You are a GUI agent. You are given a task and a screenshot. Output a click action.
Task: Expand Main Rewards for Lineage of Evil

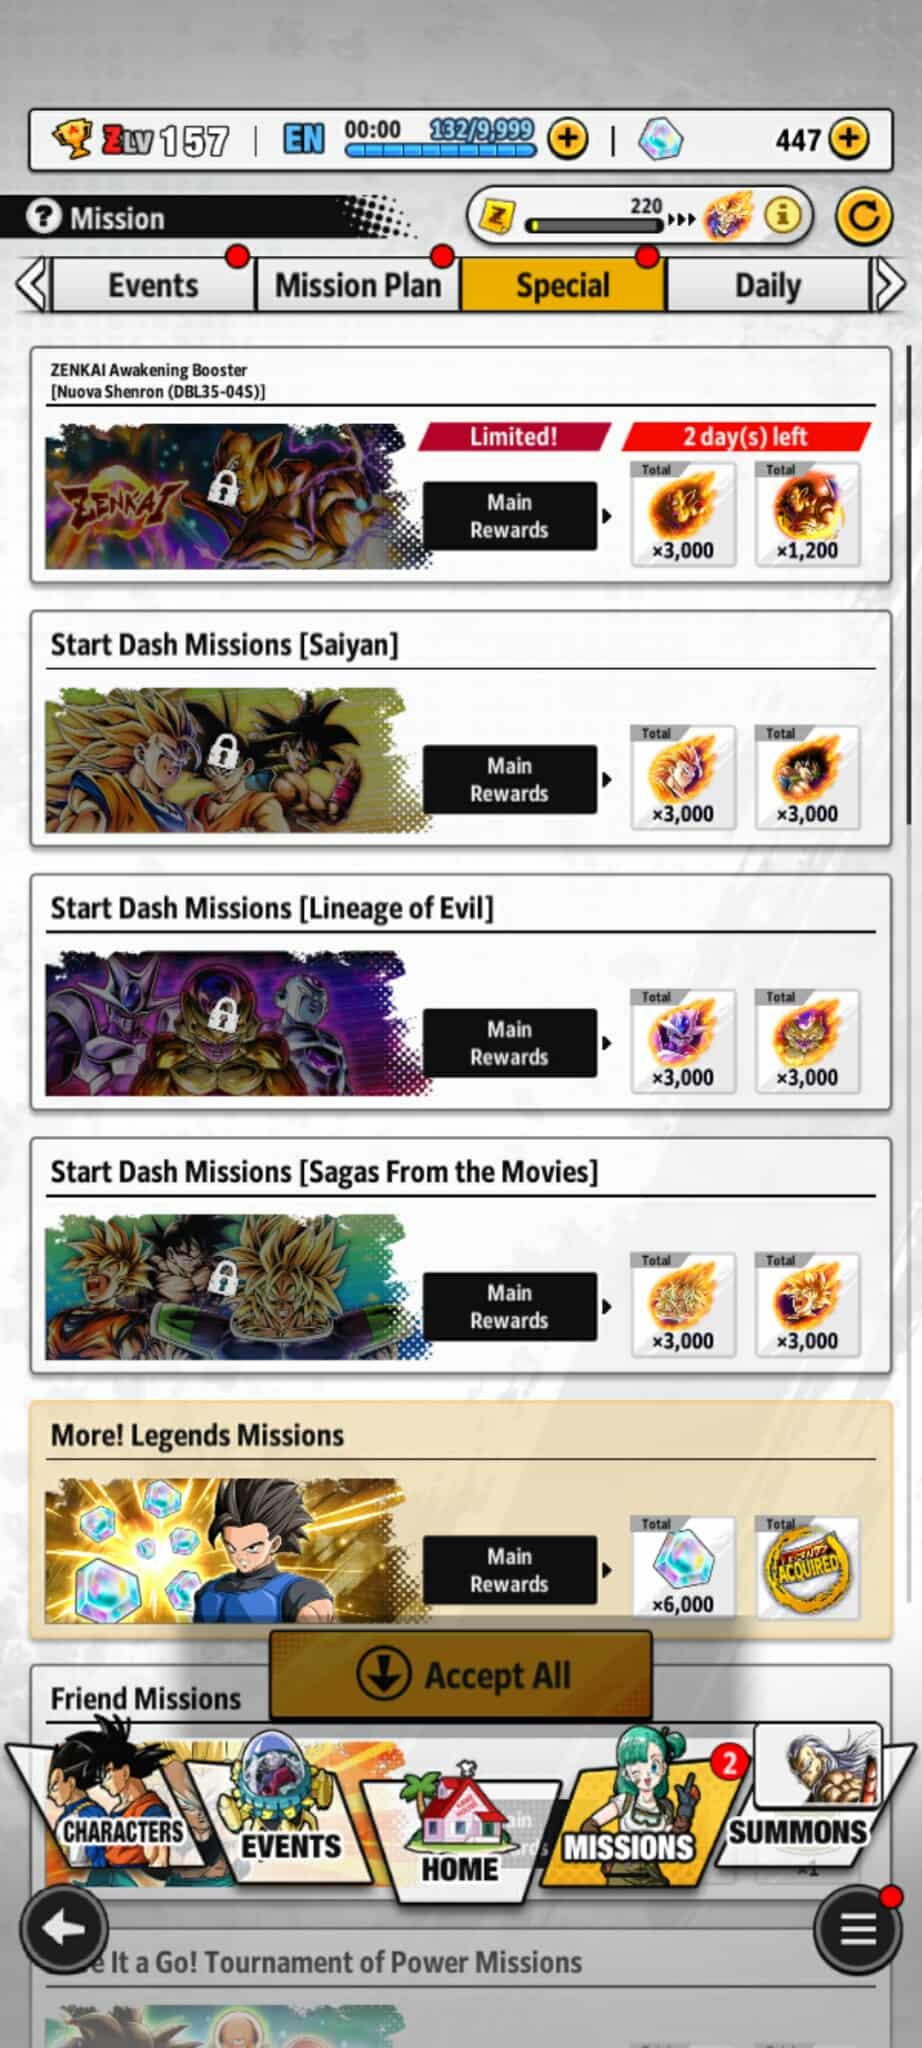pos(510,1043)
